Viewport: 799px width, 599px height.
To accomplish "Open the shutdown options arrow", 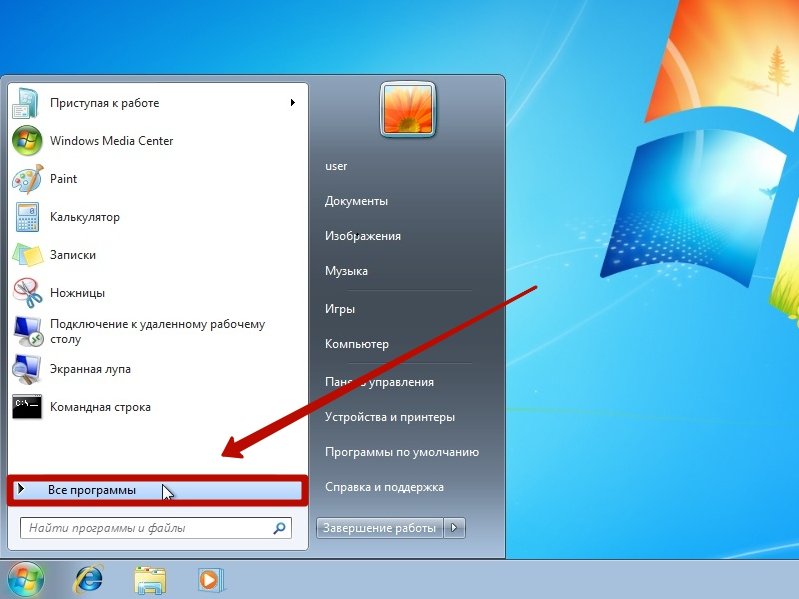I will 455,528.
